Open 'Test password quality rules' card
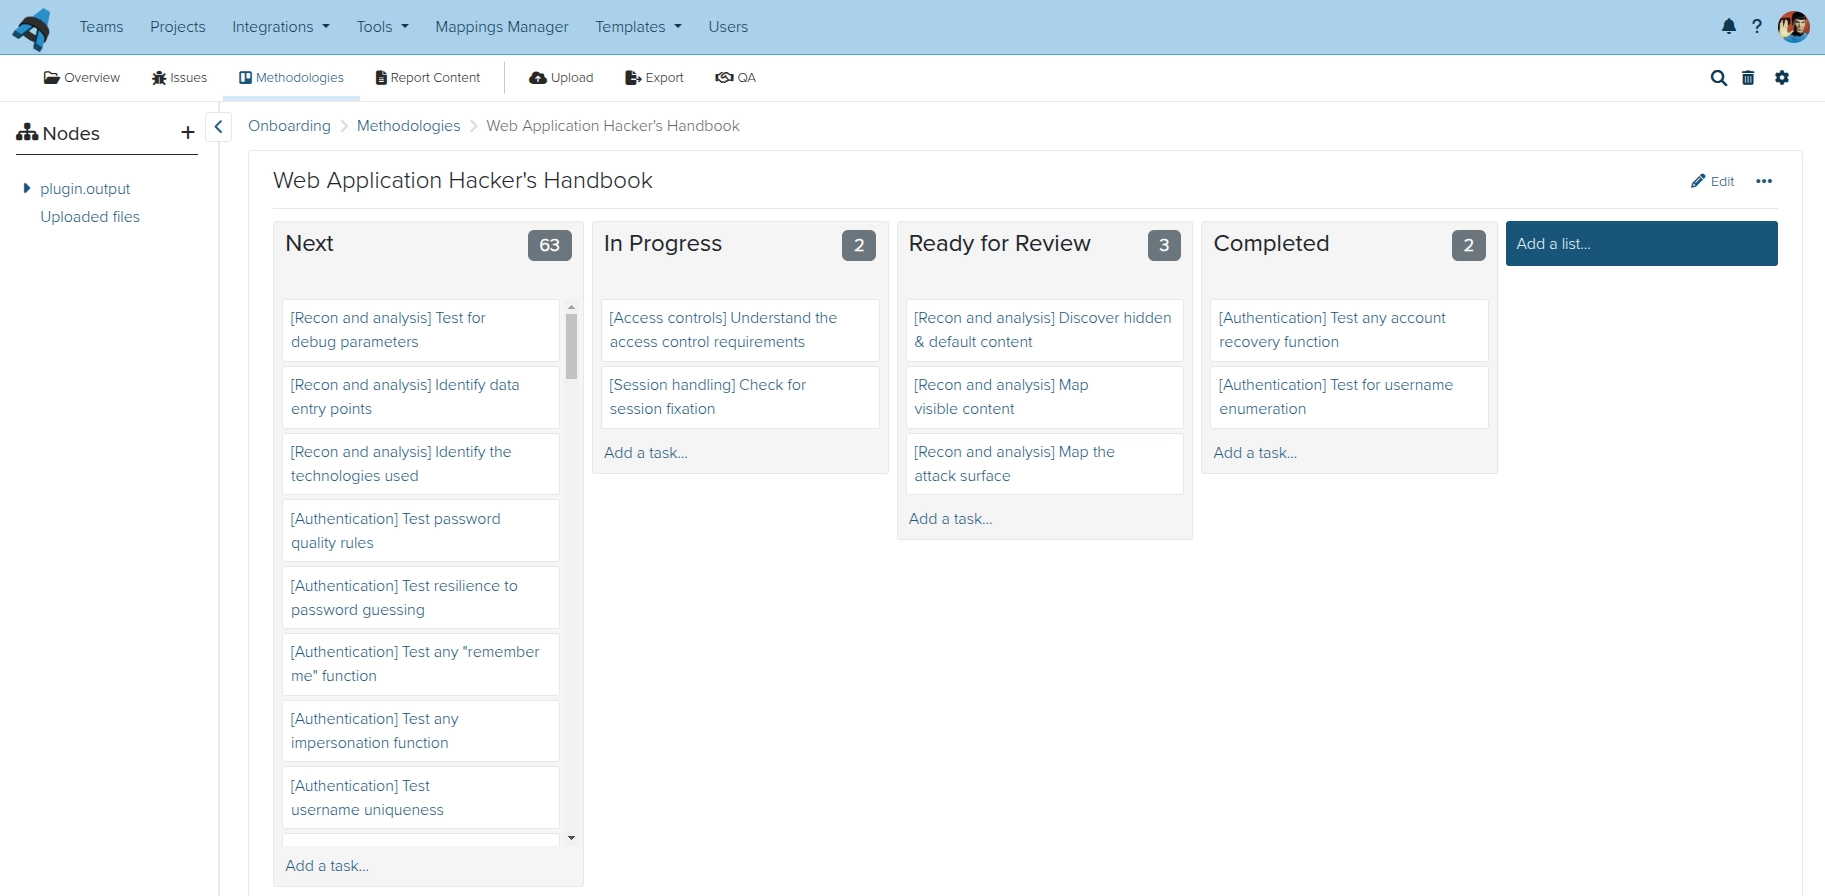 click(x=421, y=531)
